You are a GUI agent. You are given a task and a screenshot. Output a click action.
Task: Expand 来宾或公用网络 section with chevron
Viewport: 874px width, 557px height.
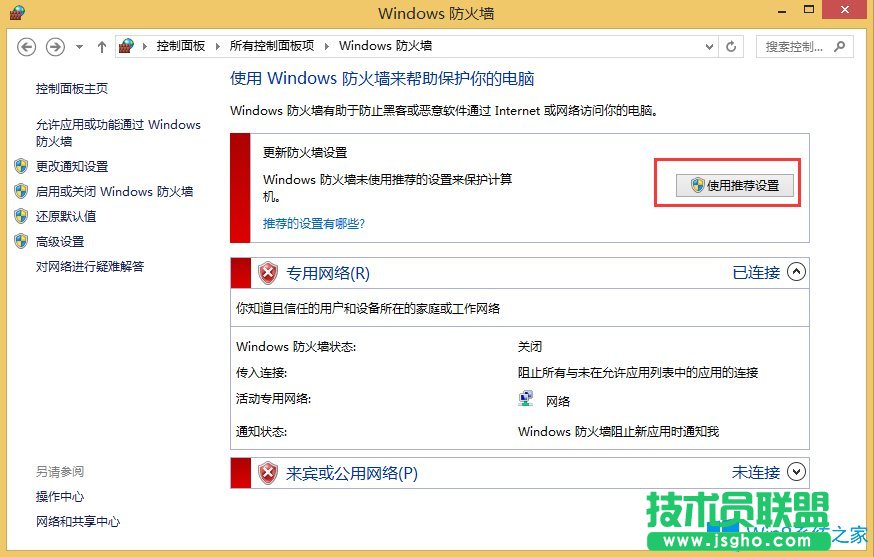tap(796, 472)
